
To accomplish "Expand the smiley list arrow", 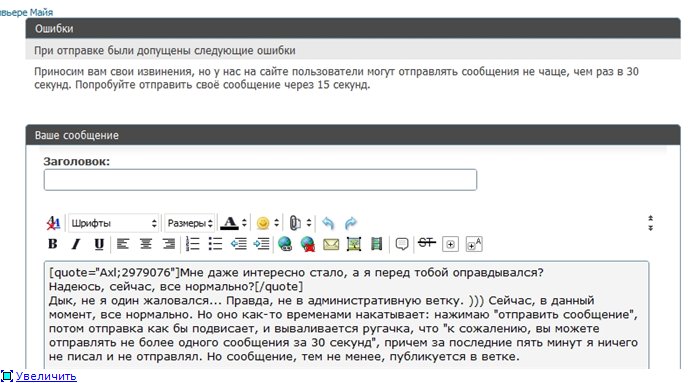I will (x=276, y=223).
